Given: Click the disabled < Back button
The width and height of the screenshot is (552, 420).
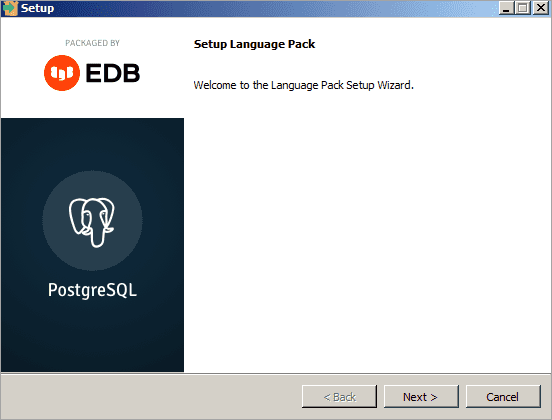Looking at the screenshot, I should click(x=339, y=397).
